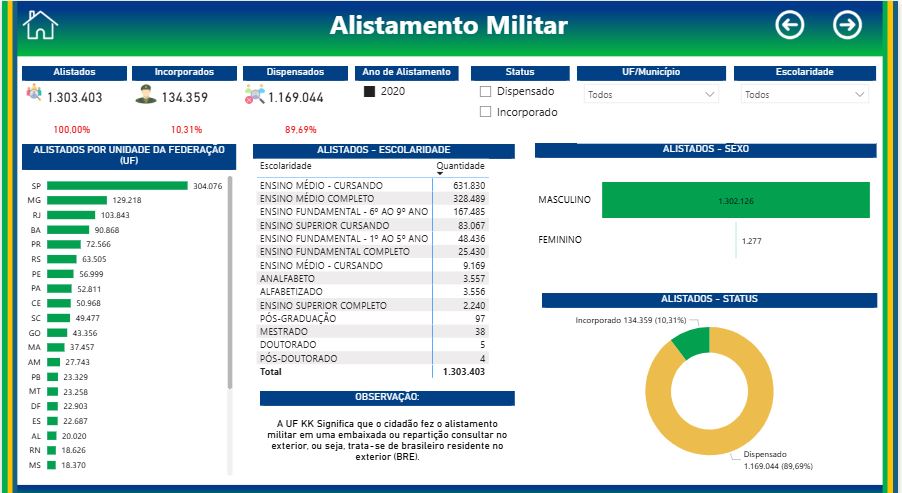902x493 pixels.
Task: Select the ALFABETIZADO row
Action: pyautogui.click(x=372, y=292)
